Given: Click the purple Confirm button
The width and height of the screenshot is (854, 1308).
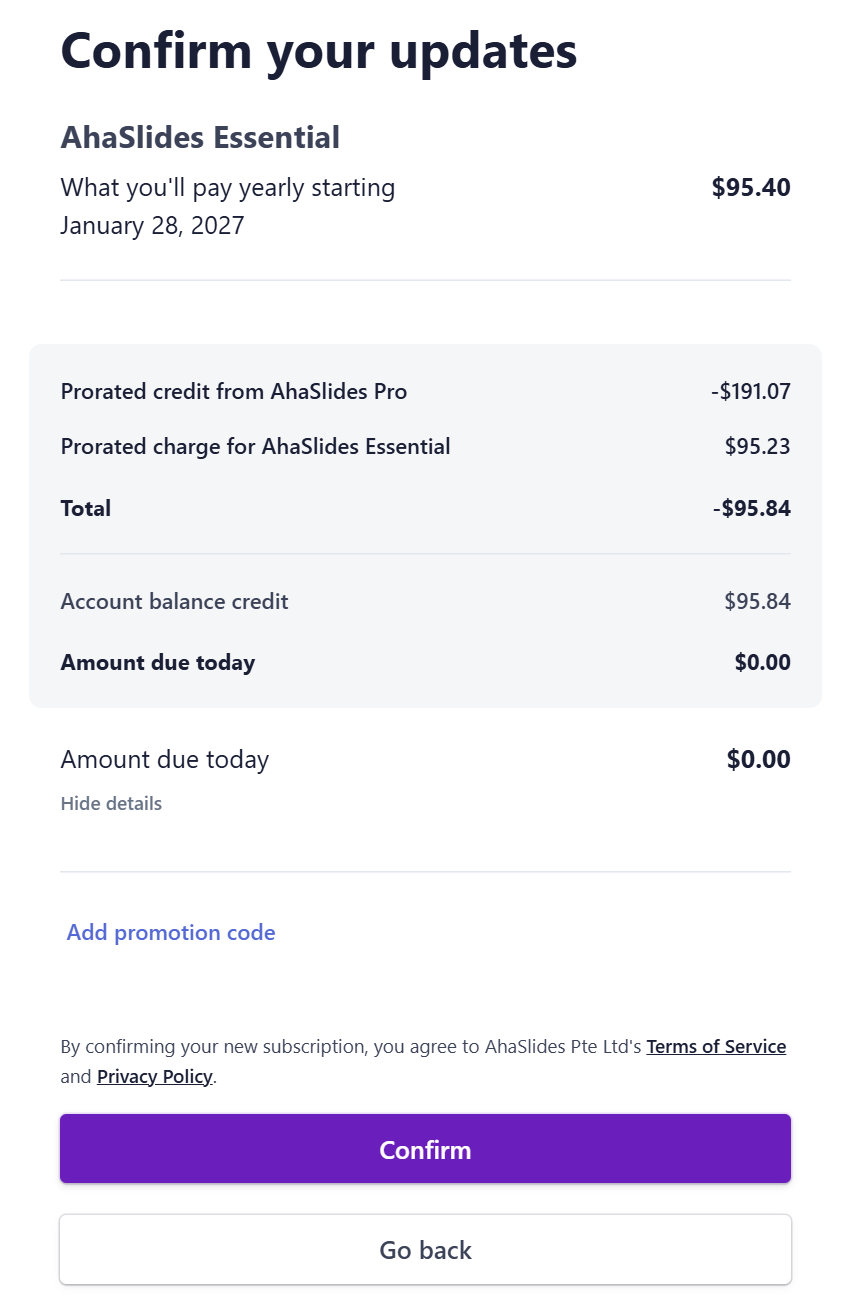Looking at the screenshot, I should [x=425, y=1149].
